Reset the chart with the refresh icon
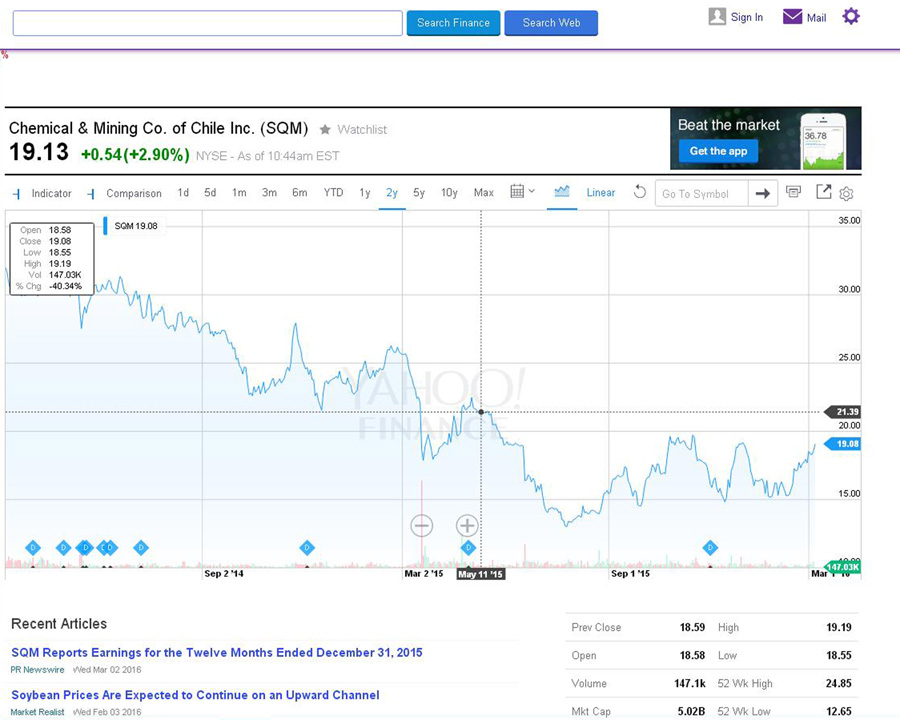The height and width of the screenshot is (720, 900). coord(640,192)
